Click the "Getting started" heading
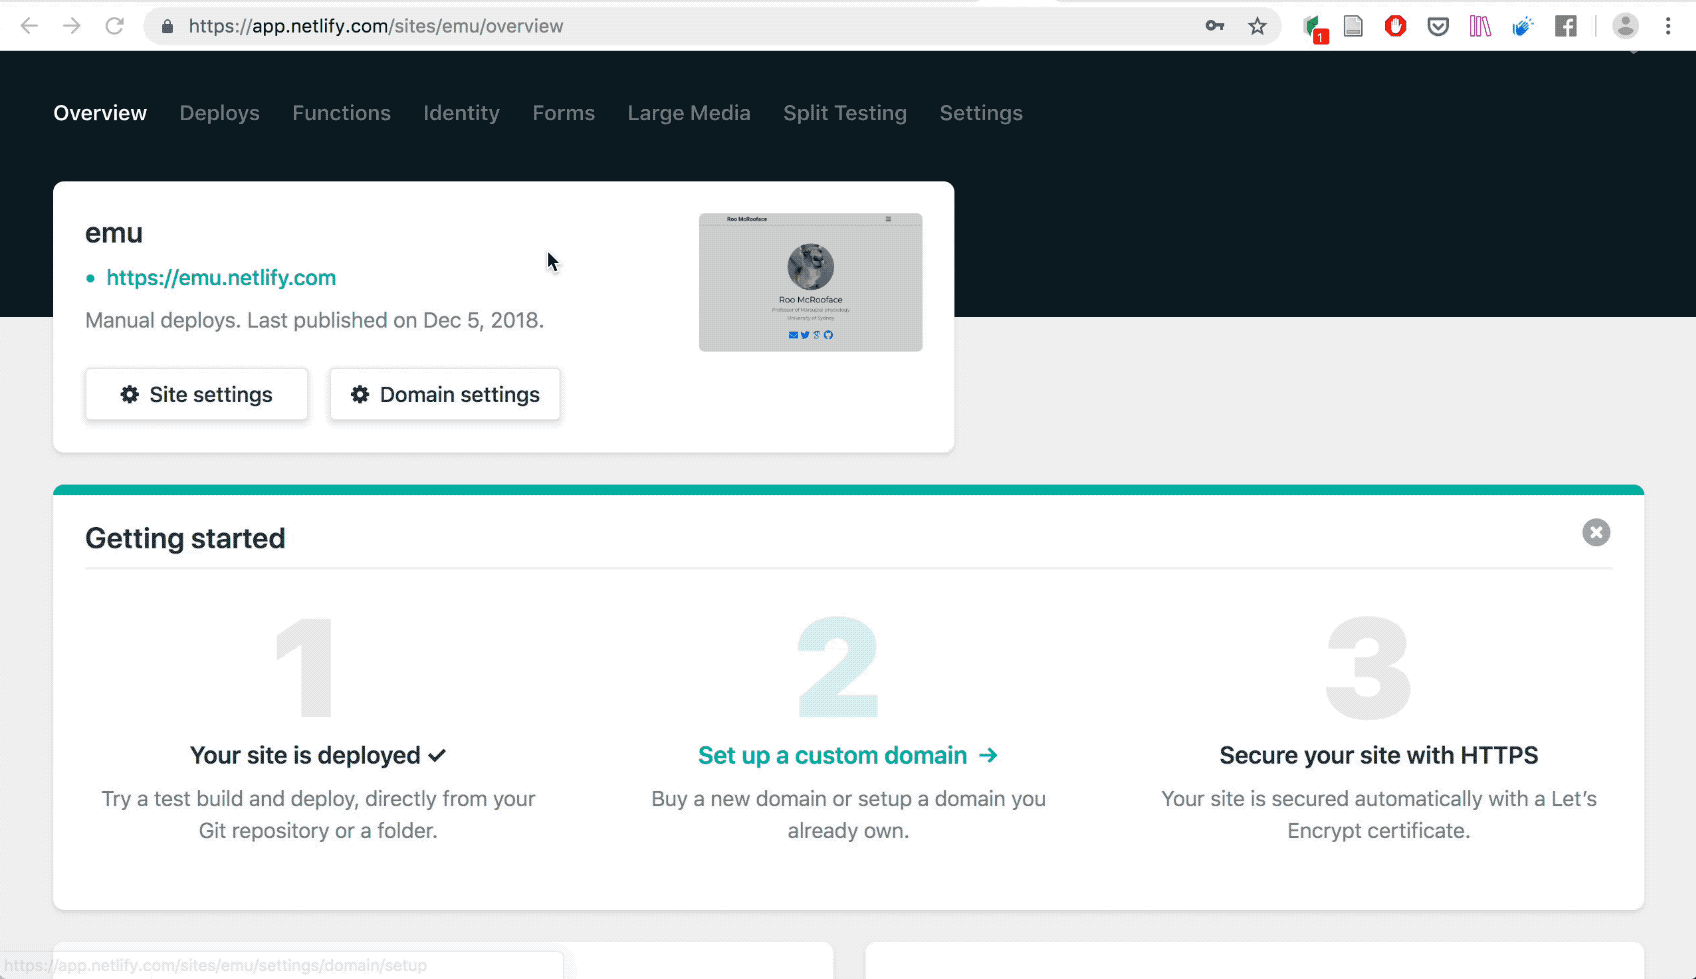Screen dimensions: 1696x979 point(185,538)
